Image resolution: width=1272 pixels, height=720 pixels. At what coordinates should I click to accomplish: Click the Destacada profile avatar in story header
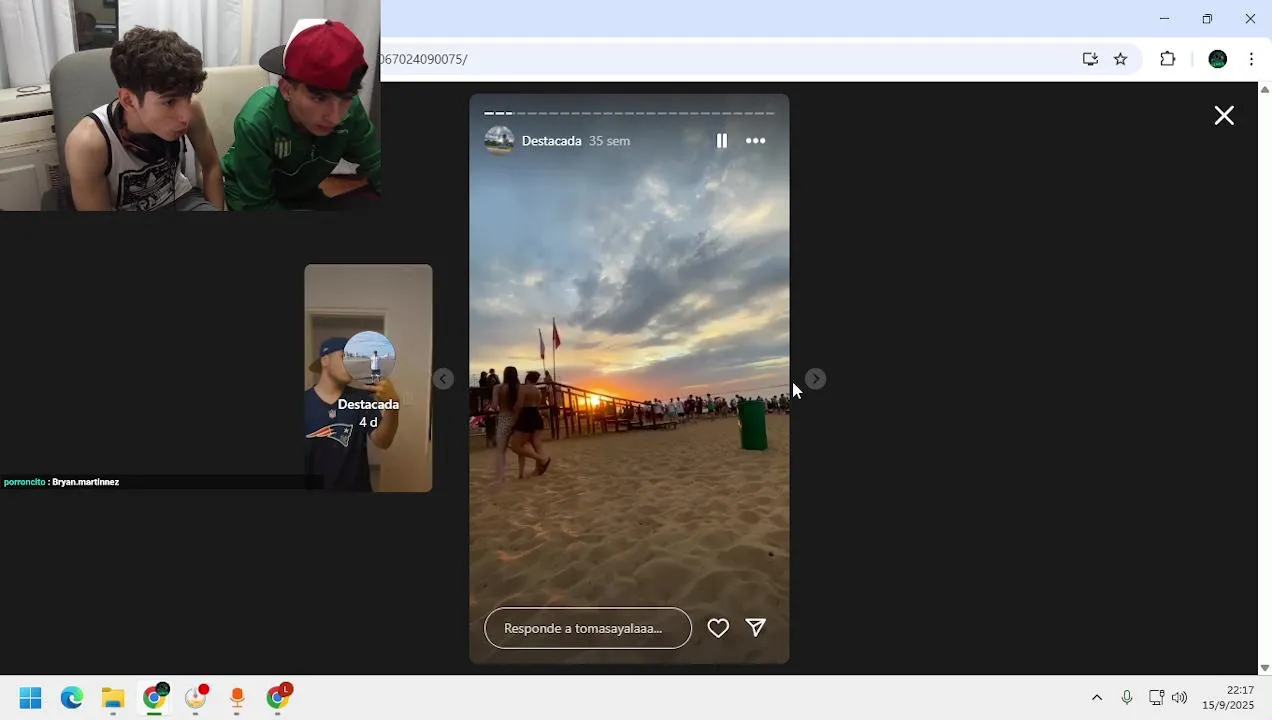499,141
